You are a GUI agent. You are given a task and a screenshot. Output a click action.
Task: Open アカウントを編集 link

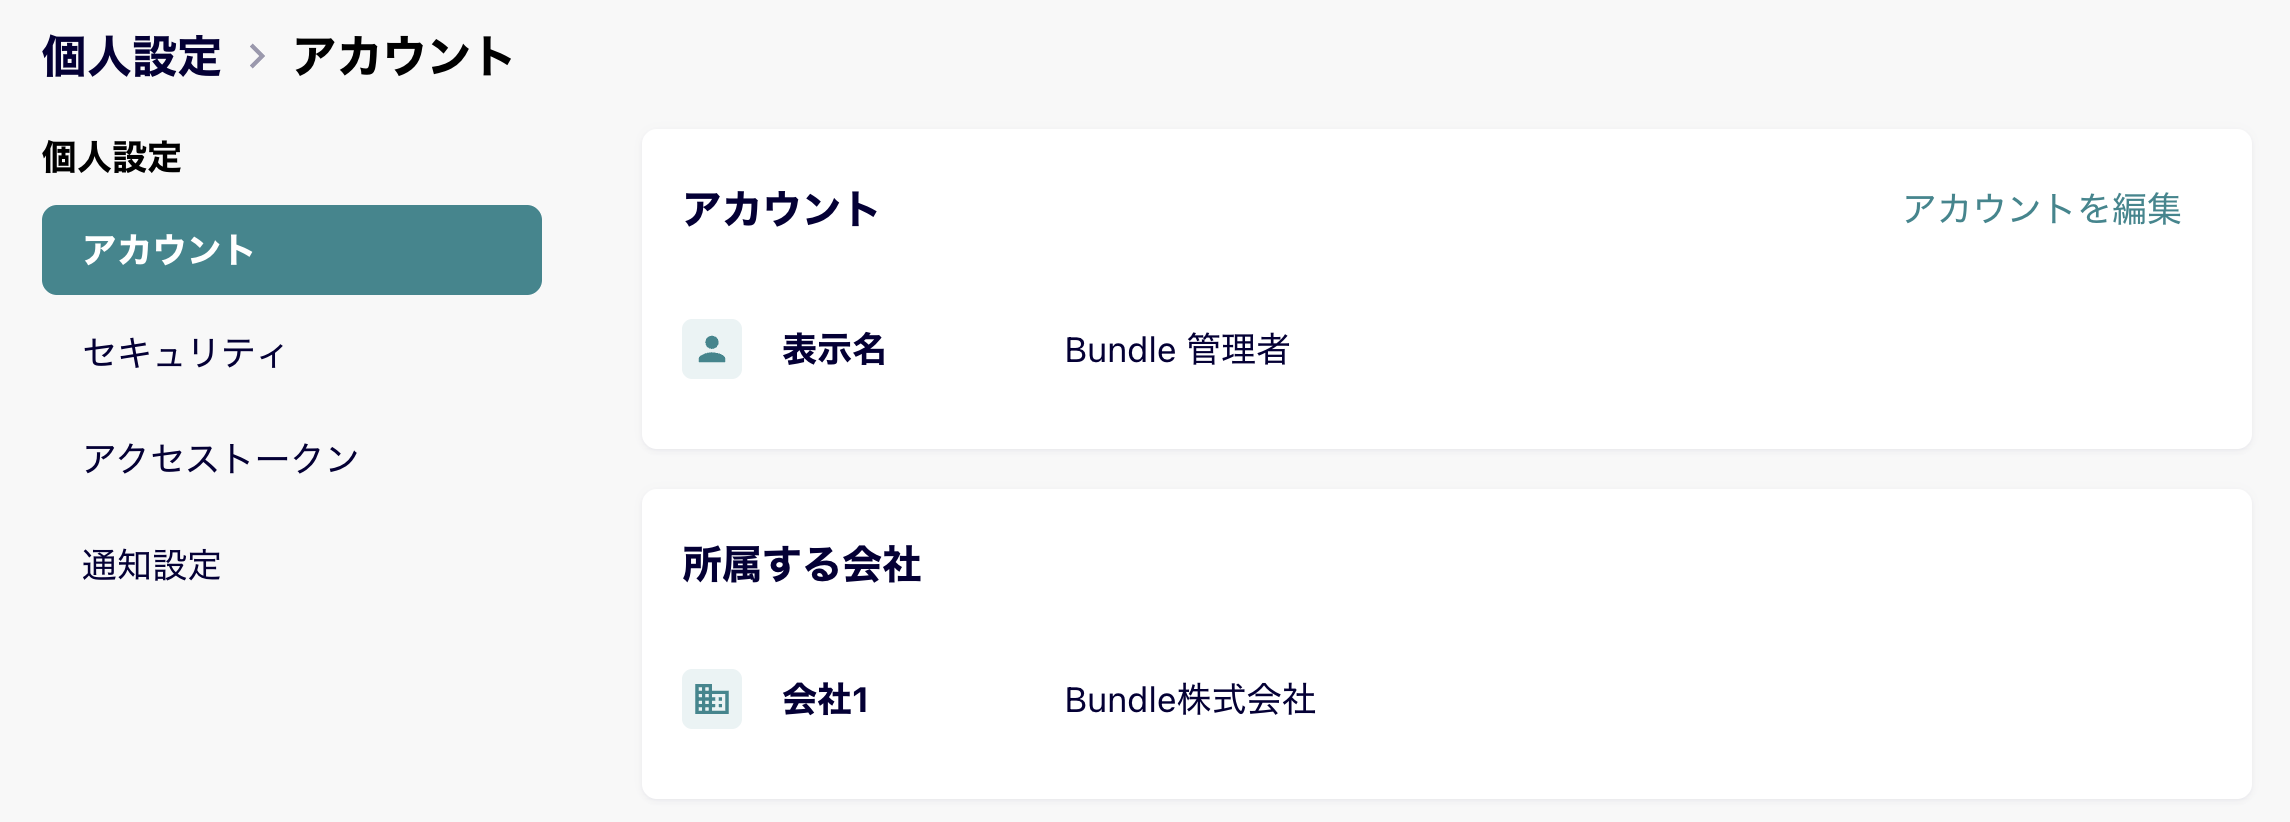pos(2042,208)
